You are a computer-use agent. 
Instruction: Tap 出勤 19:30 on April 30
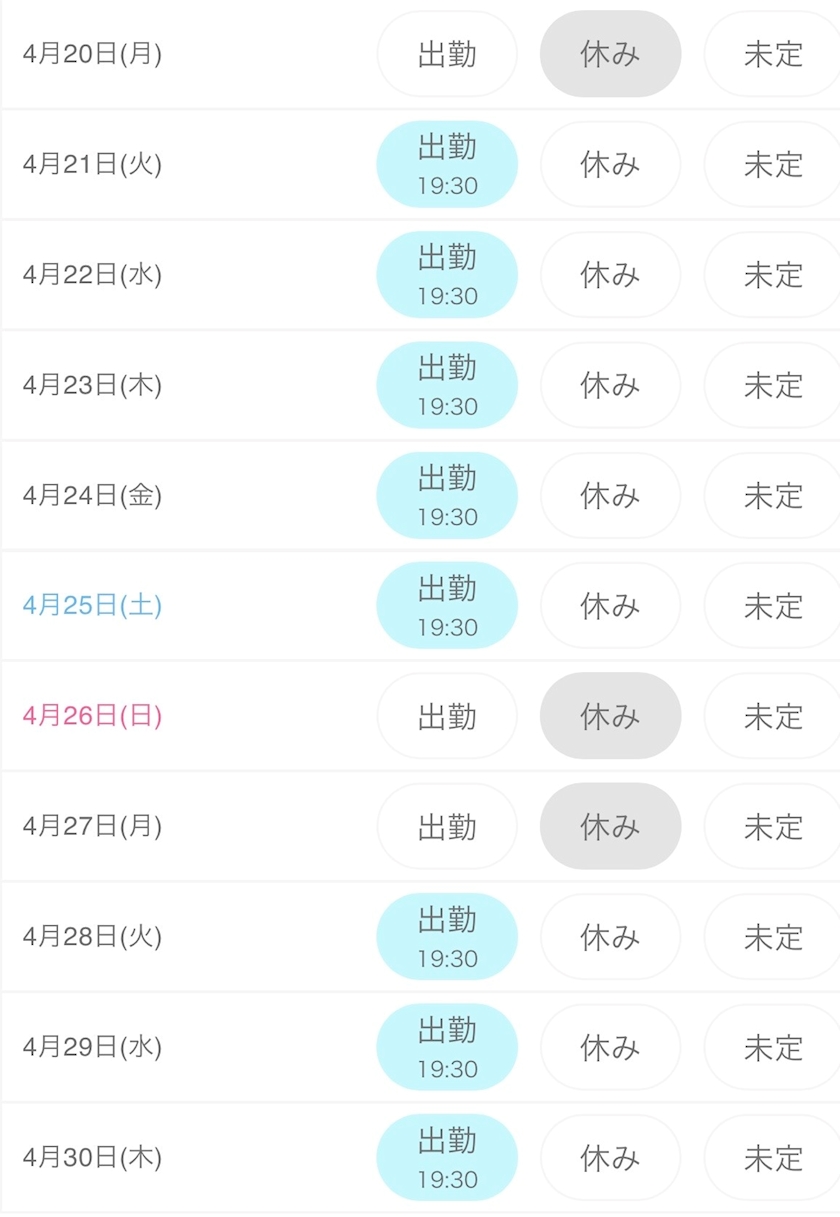[x=447, y=1158]
